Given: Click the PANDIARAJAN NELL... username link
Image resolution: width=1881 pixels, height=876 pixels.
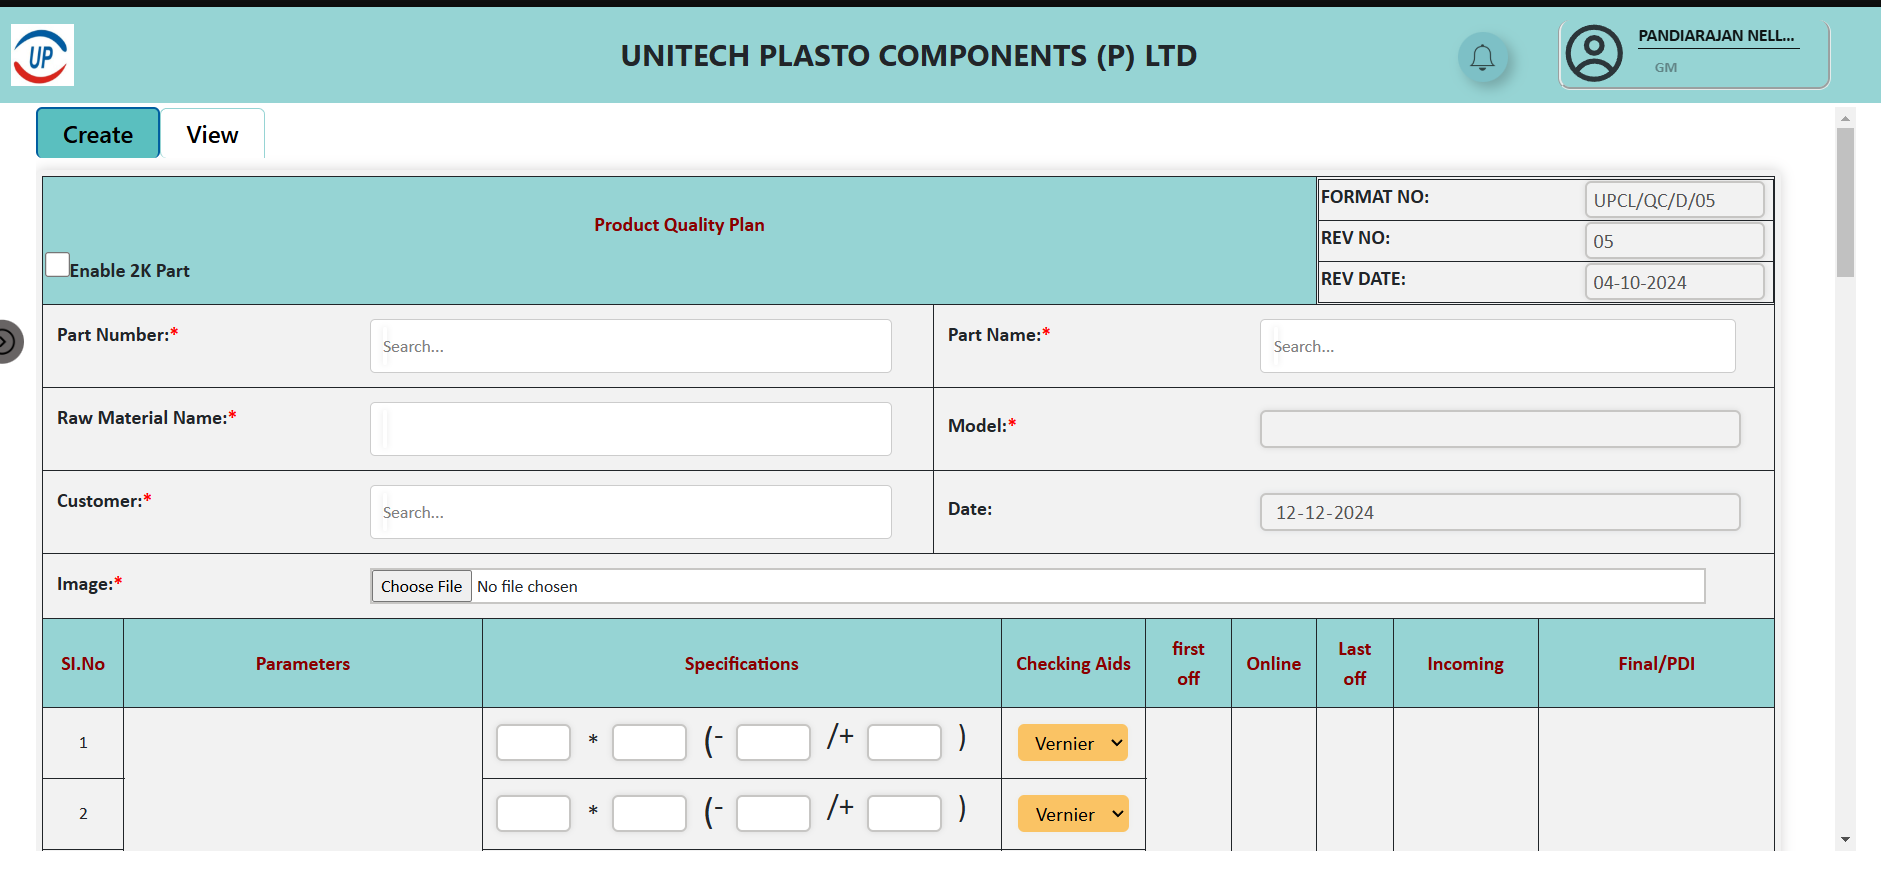Looking at the screenshot, I should pos(1716,36).
